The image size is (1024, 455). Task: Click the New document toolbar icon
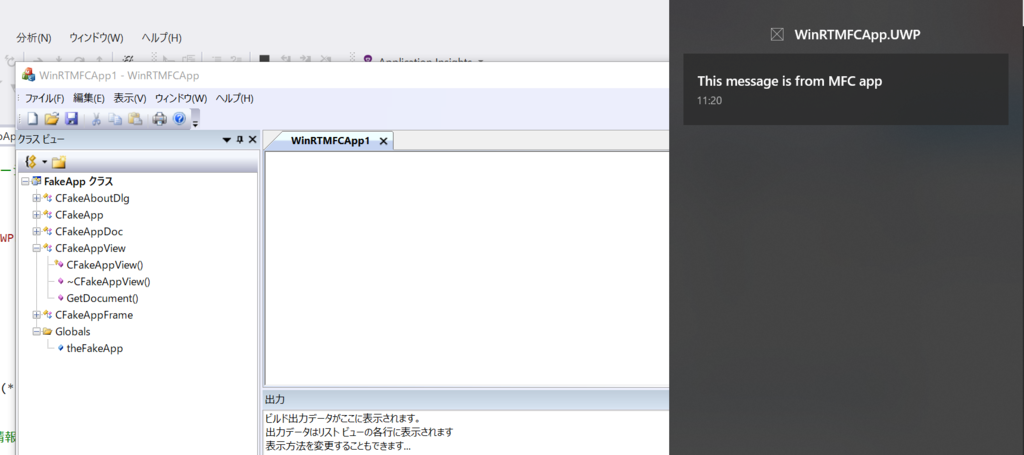[x=32, y=119]
